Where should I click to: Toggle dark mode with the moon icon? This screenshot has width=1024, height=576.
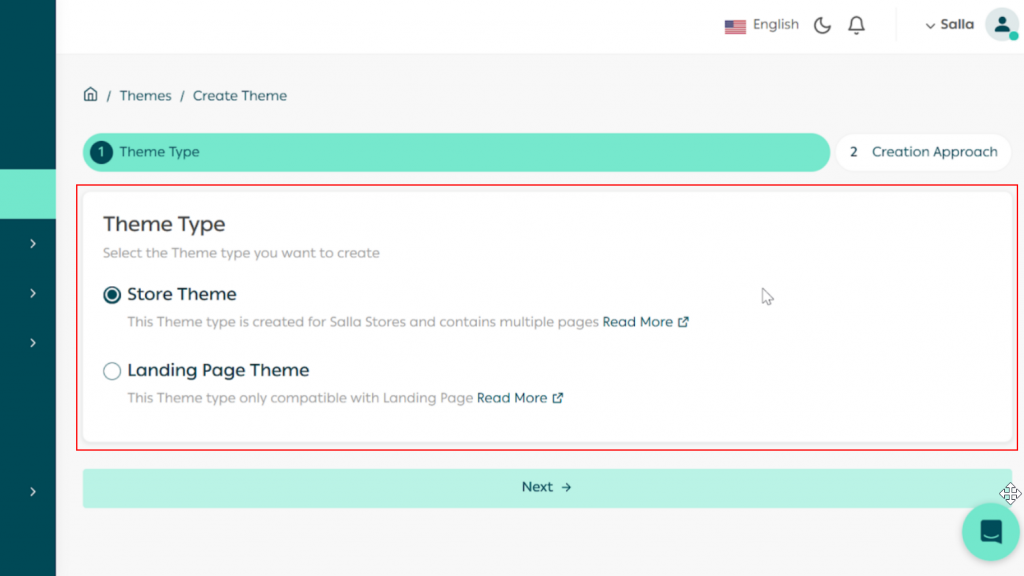(x=821, y=25)
